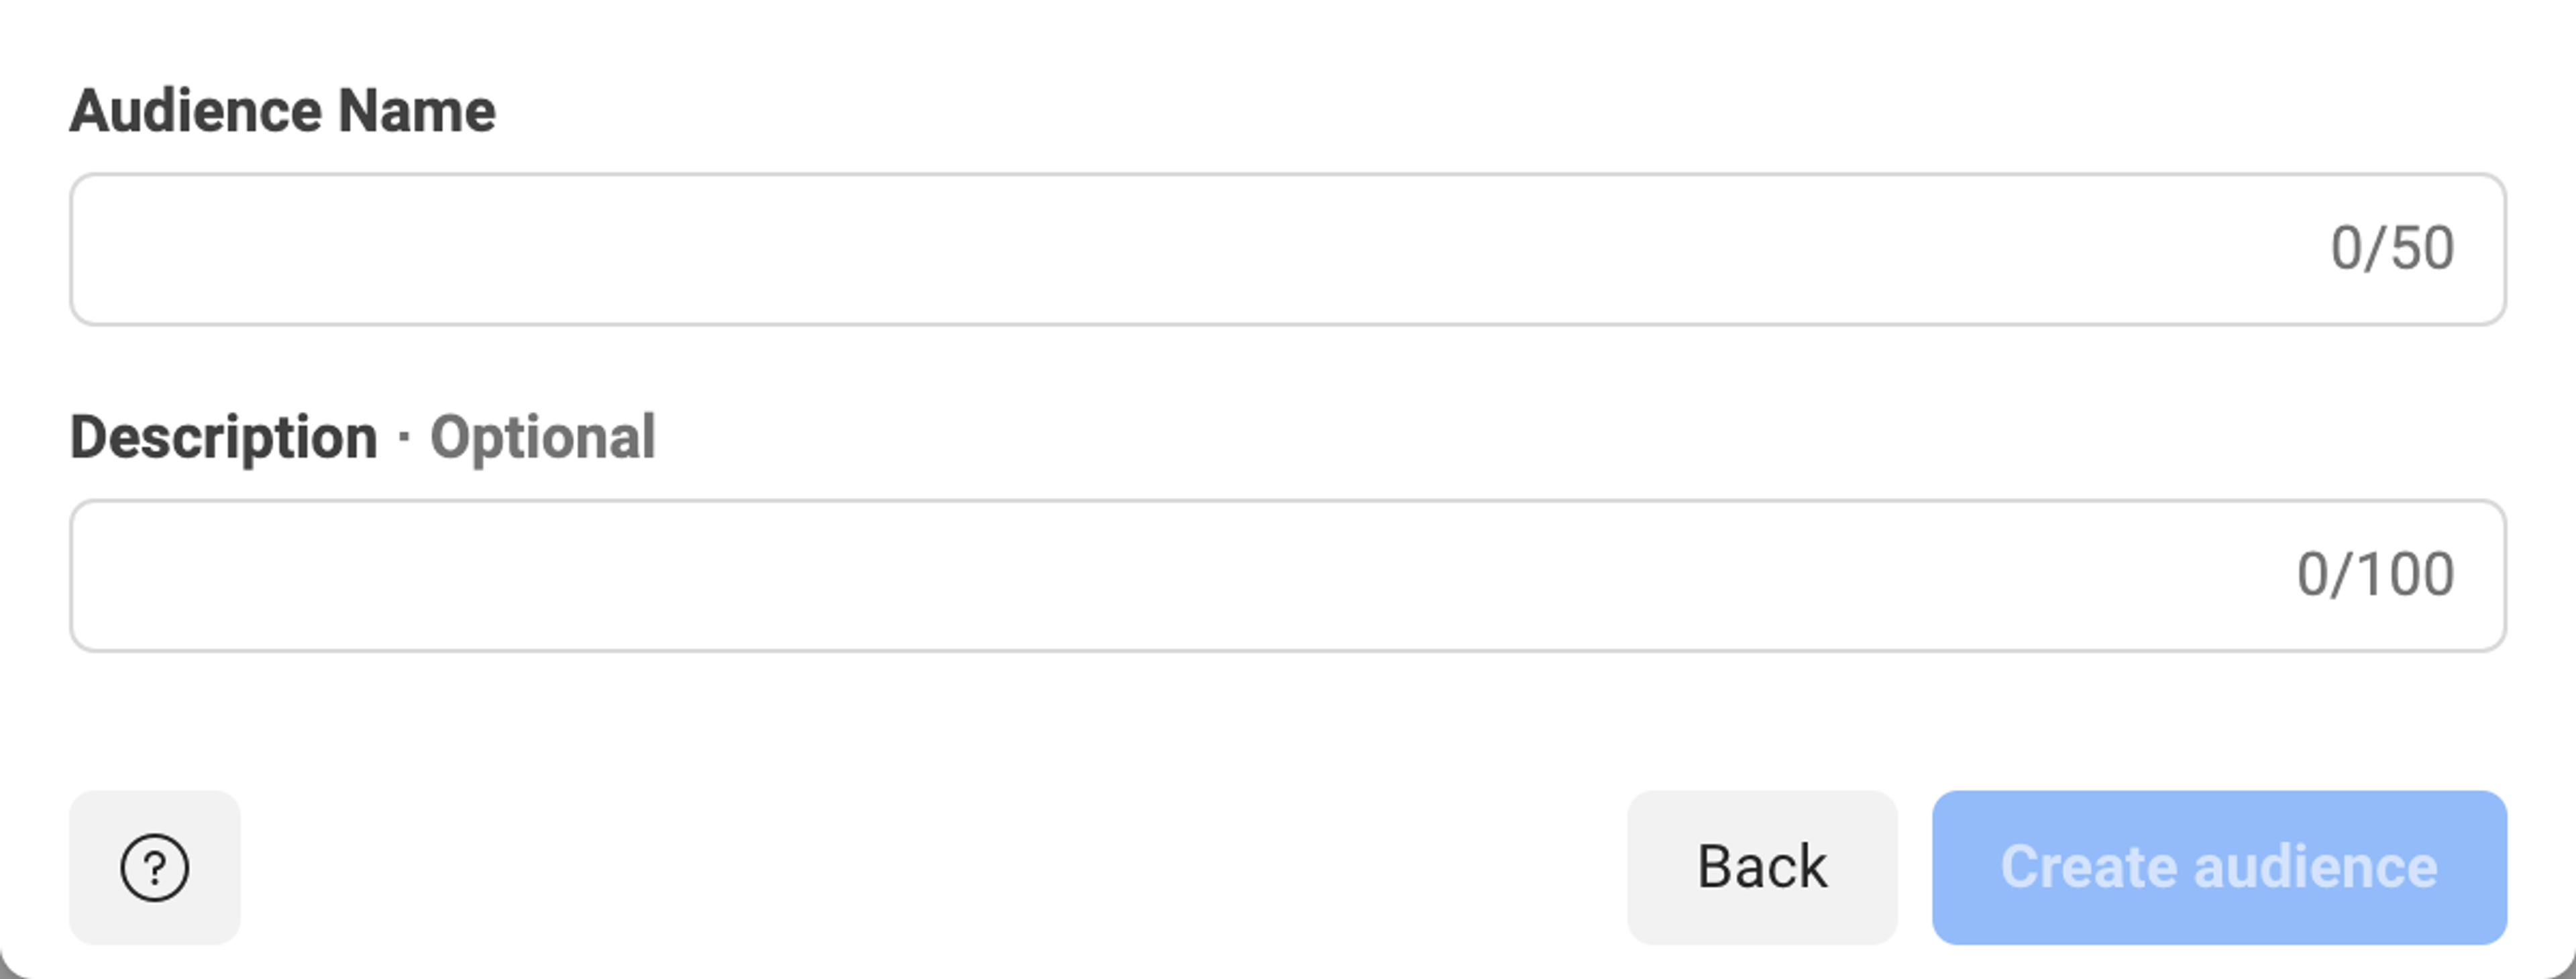This screenshot has height=979, width=2576.
Task: Select the circled question mark help button
Action: (x=154, y=867)
